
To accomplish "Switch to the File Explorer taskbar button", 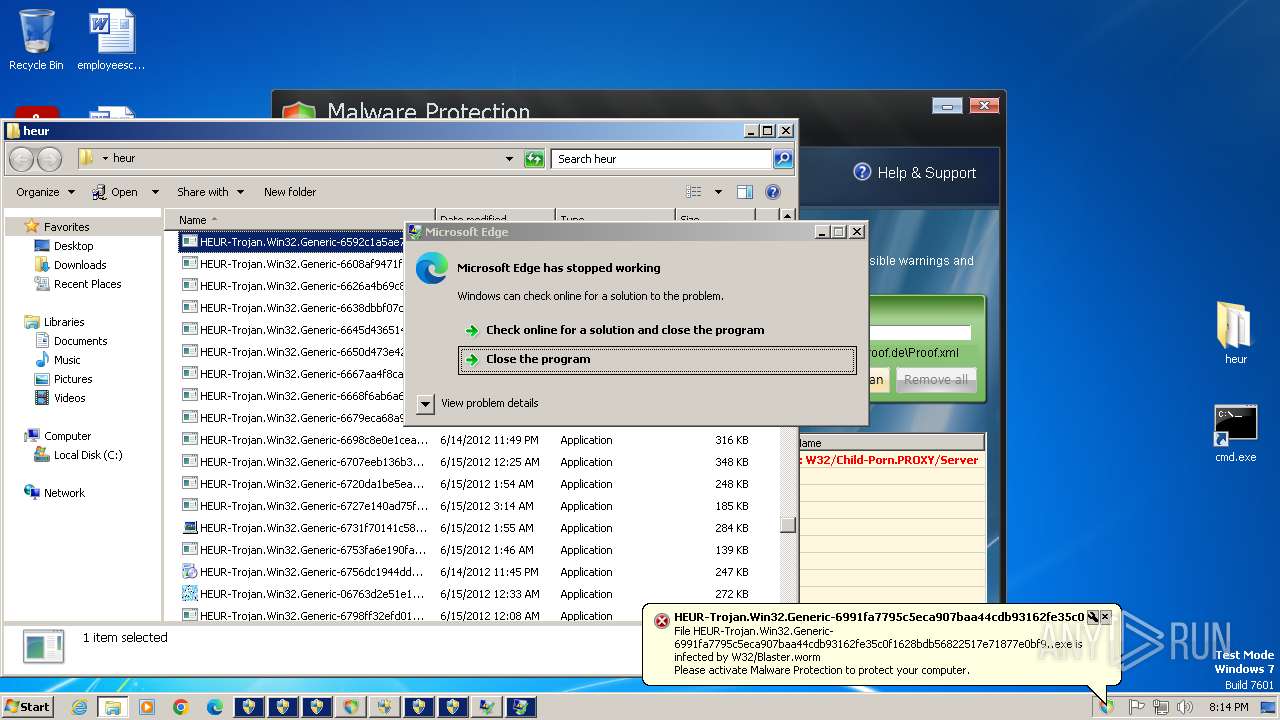I will tap(113, 707).
